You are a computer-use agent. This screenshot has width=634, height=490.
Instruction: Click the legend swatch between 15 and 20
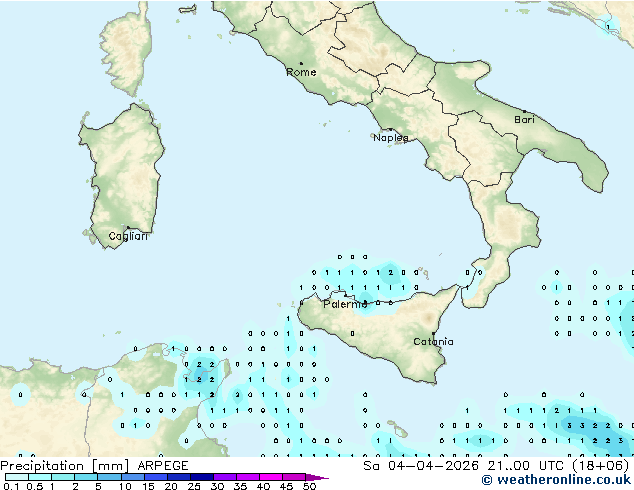coord(156,477)
